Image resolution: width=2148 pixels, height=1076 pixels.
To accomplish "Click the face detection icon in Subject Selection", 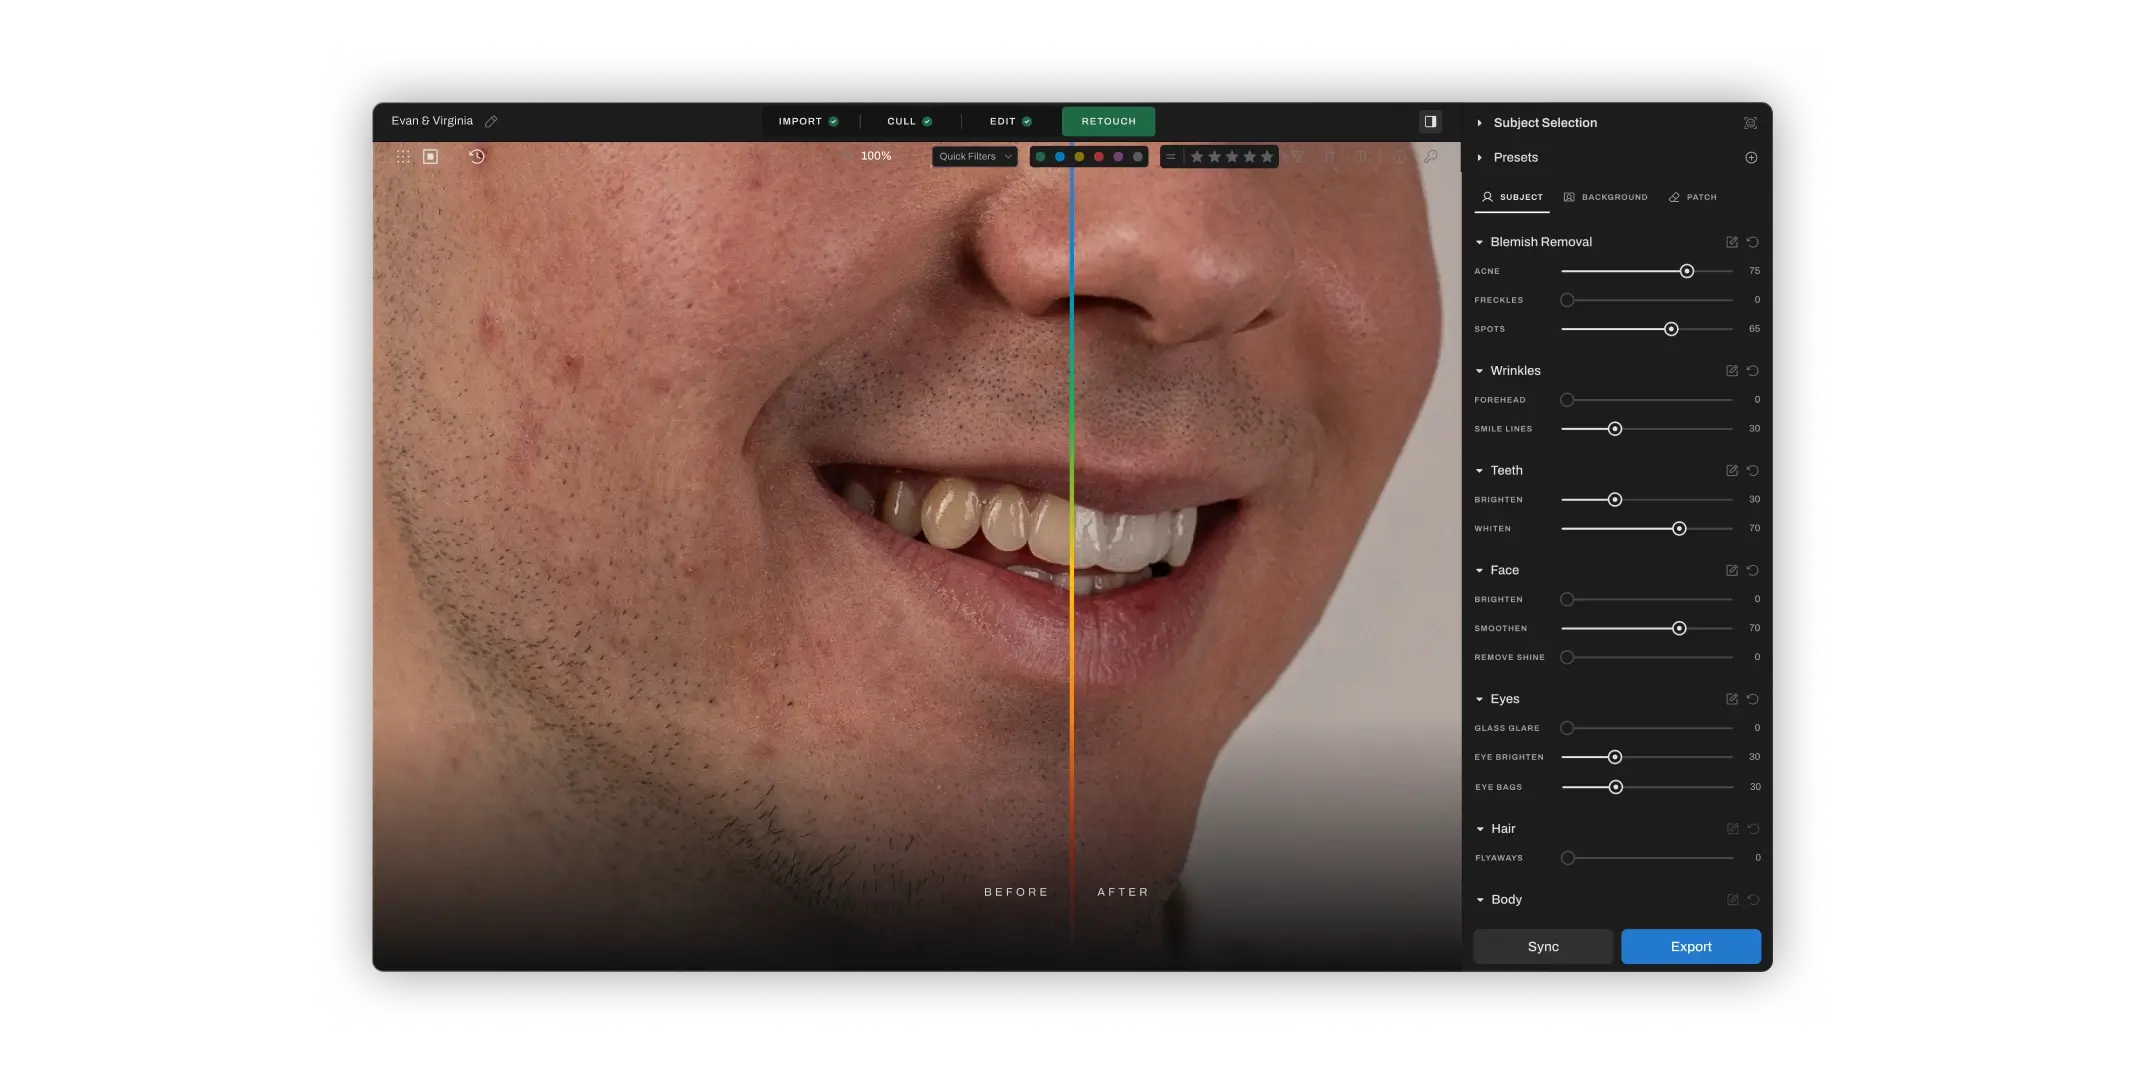I will point(1750,123).
